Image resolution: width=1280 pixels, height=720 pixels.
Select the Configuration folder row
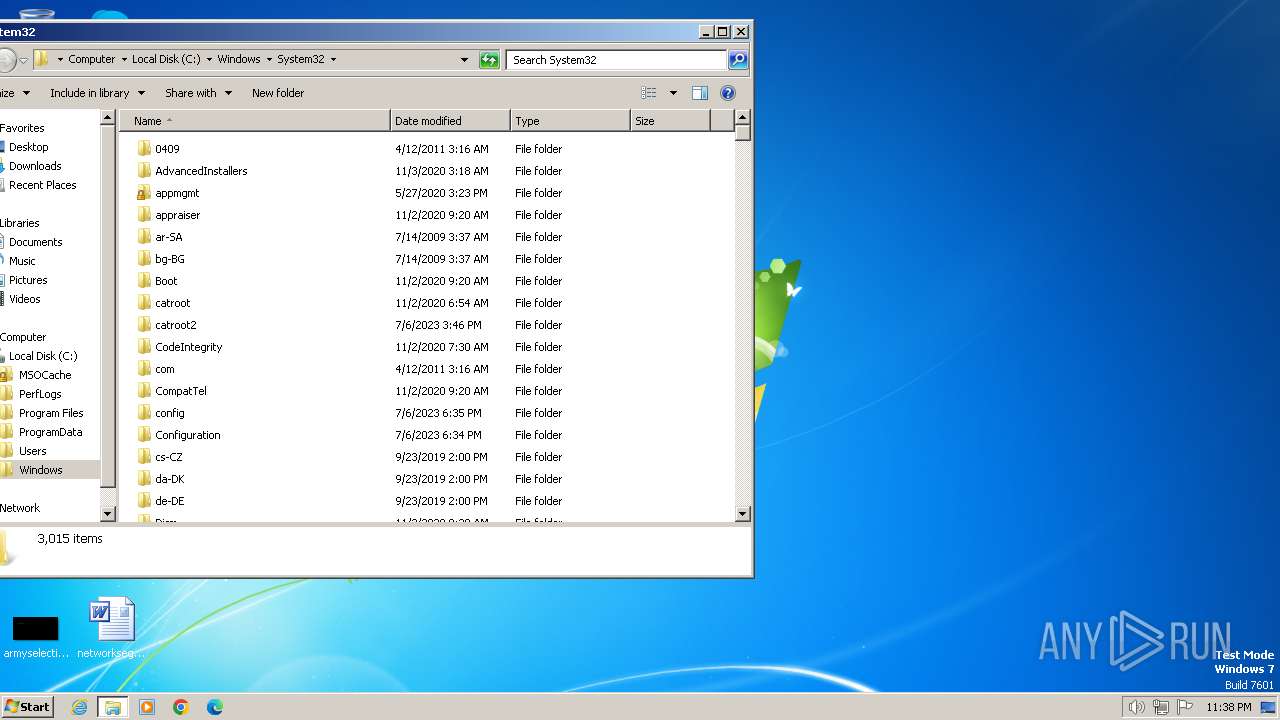click(420, 435)
